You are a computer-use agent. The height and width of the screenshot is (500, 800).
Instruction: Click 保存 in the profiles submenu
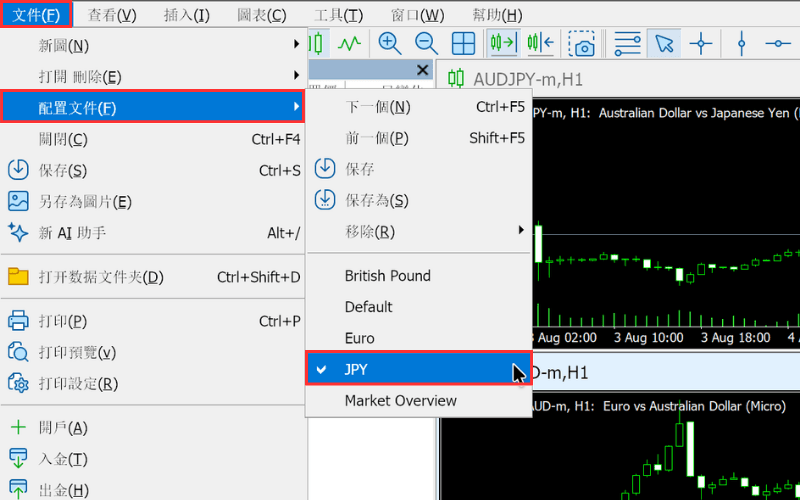[x=418, y=169]
